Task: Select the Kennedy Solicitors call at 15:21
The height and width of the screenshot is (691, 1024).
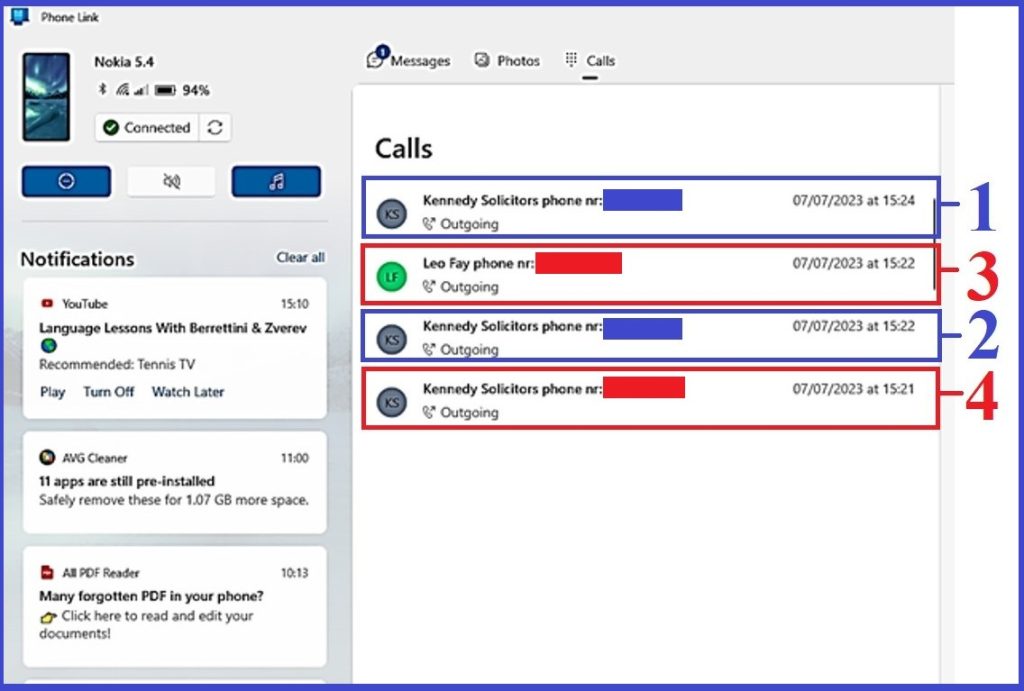Action: (x=650, y=399)
